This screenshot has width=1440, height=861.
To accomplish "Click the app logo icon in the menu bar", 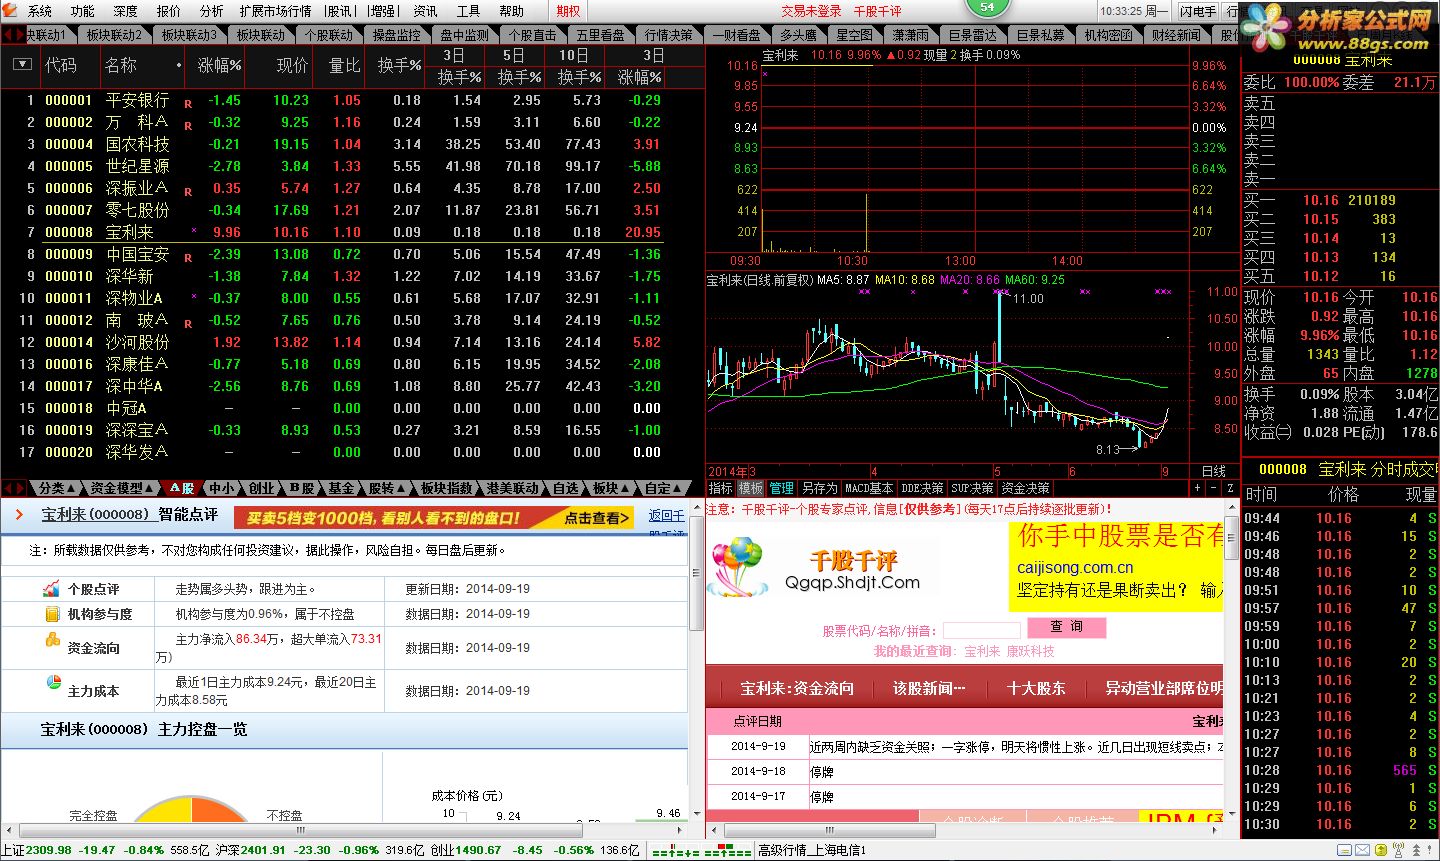I will (x=10, y=10).
